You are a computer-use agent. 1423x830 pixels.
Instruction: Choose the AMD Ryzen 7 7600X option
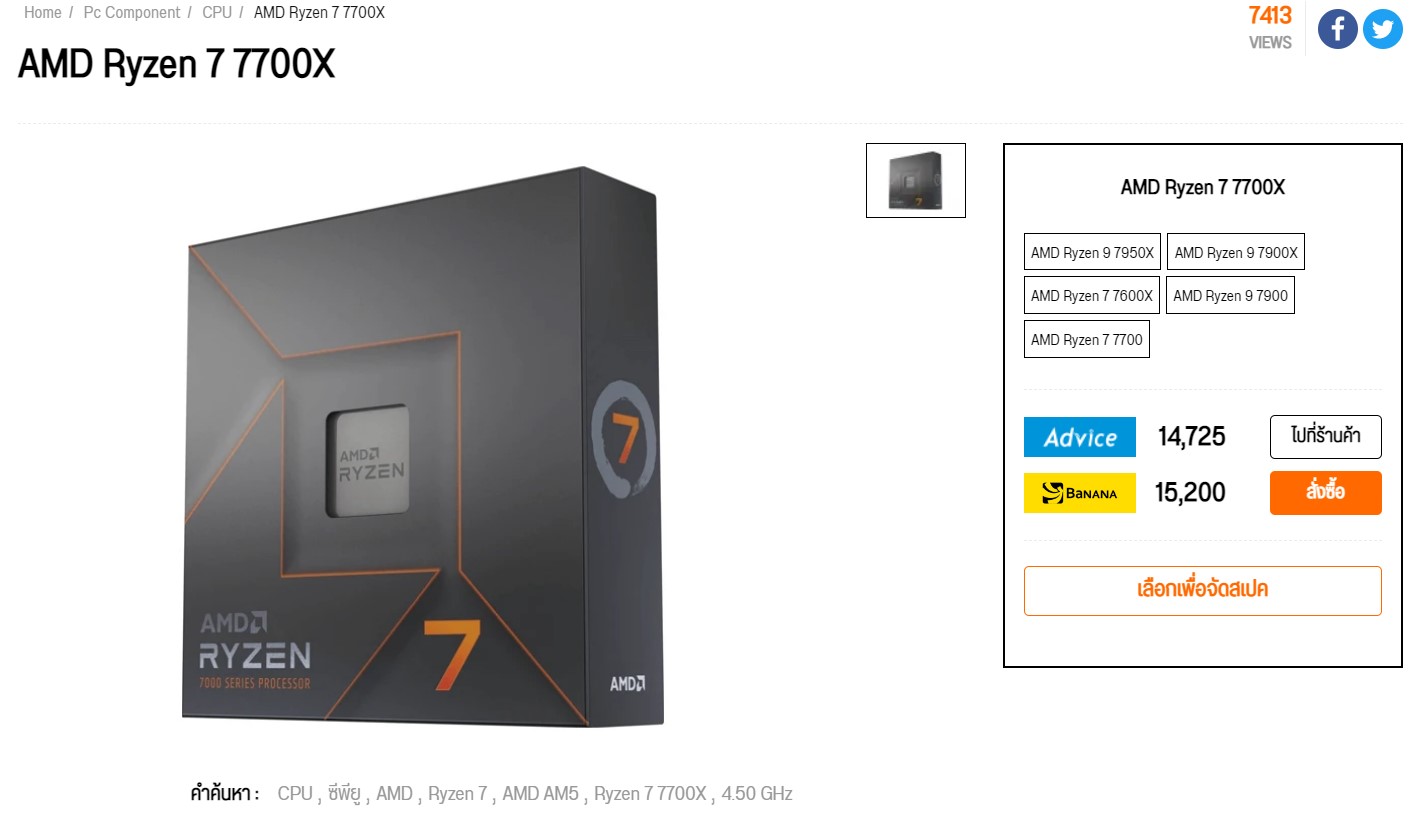click(x=1092, y=296)
